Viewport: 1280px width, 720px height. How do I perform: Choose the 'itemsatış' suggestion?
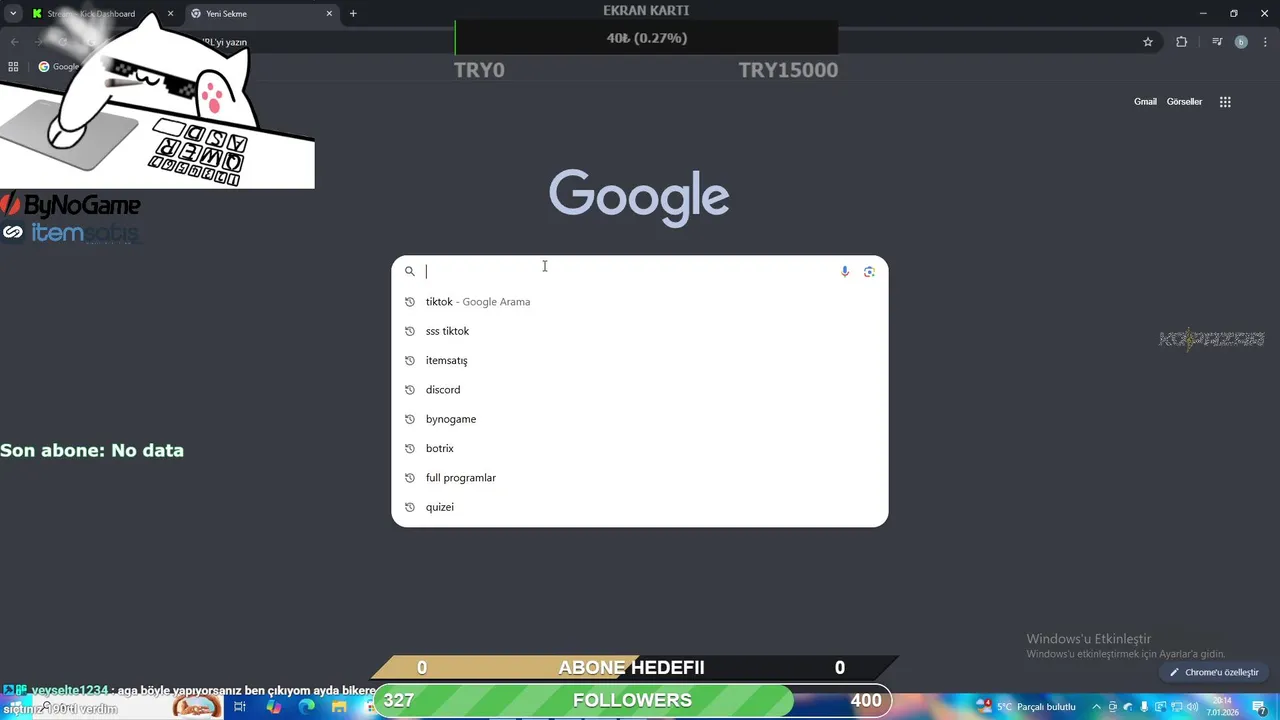point(640,360)
